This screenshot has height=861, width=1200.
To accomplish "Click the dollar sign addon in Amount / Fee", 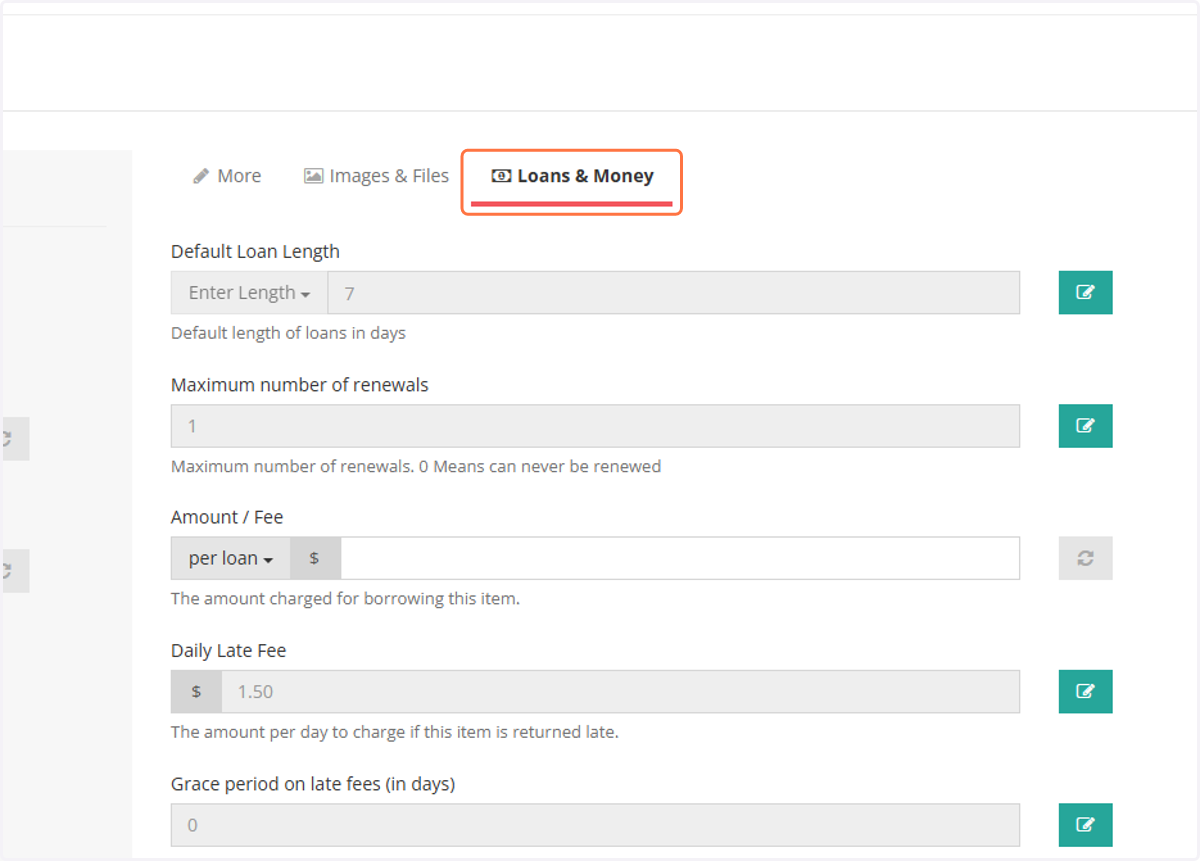I will [x=315, y=559].
